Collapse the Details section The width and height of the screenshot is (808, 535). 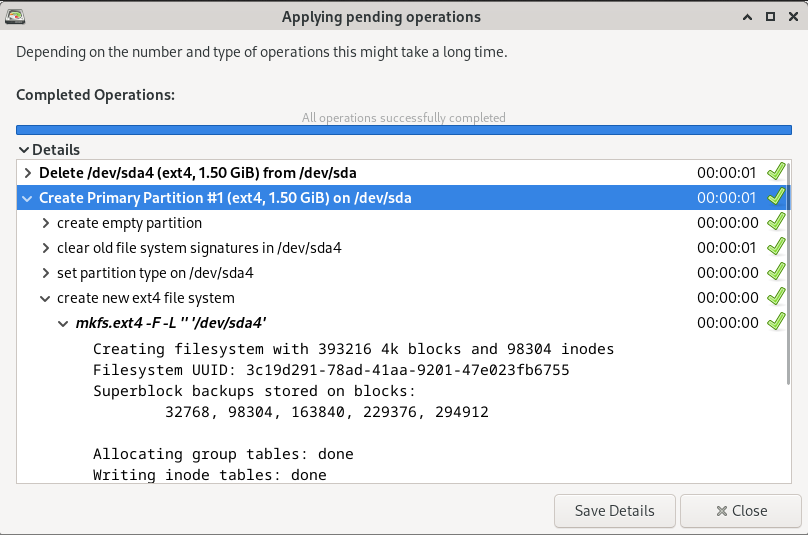24,150
